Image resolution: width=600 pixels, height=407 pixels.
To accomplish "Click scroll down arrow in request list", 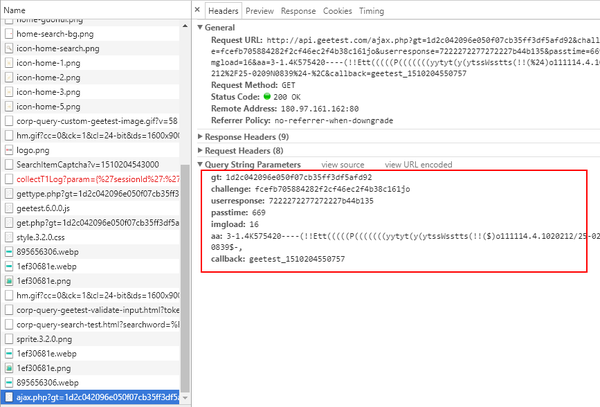I will click(x=185, y=398).
